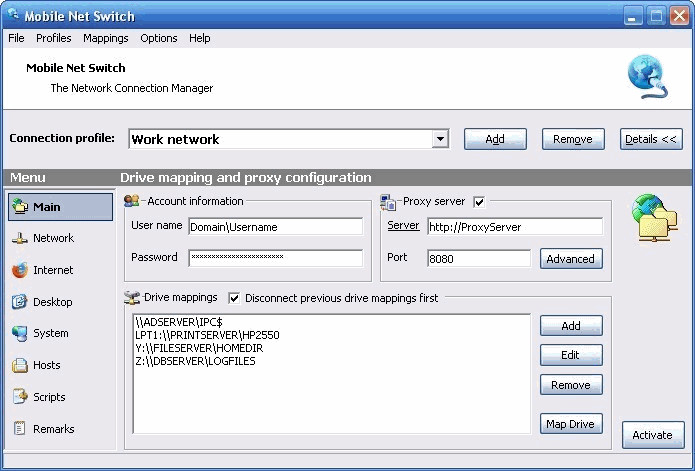695x471 pixels.
Task: Click Remove in Drive mappings
Action: pos(571,385)
